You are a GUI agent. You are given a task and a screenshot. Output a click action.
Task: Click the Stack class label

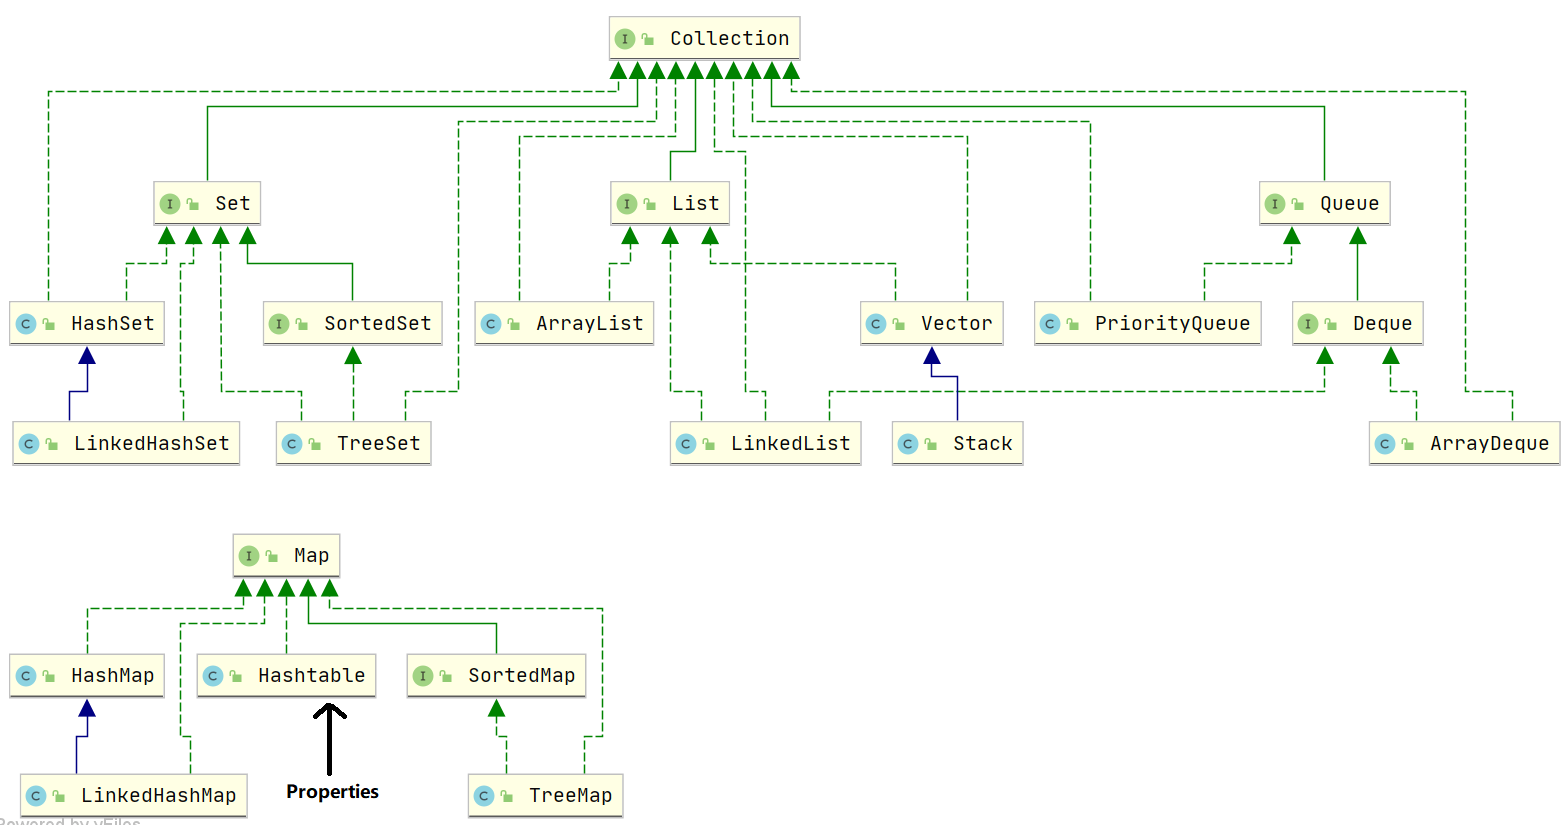tap(983, 443)
